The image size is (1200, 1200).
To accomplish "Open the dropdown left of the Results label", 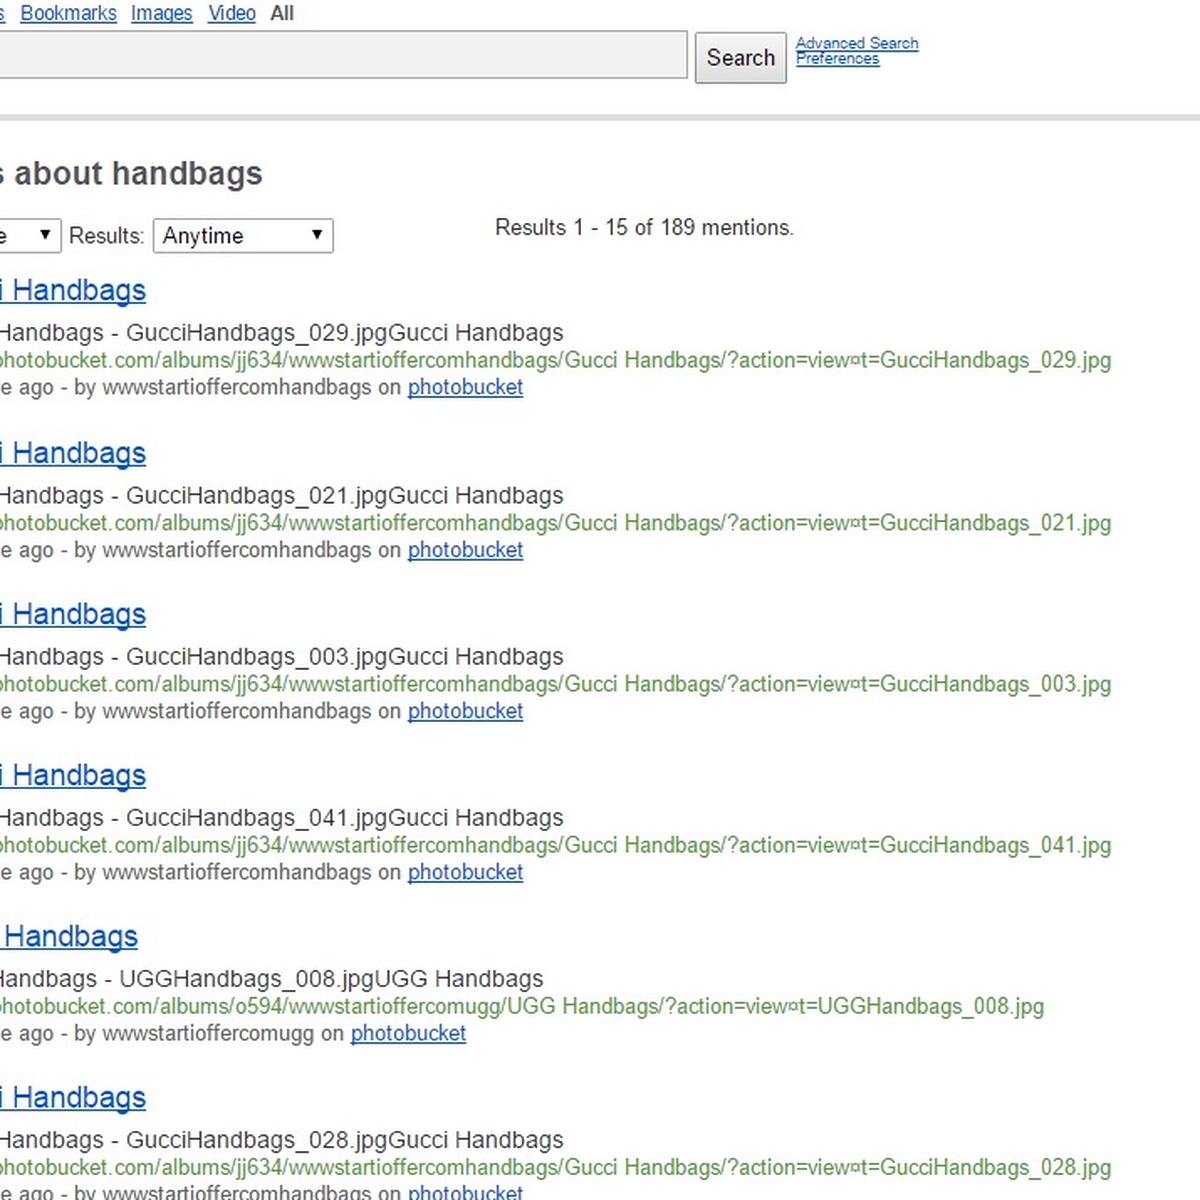I will pyautogui.click(x=30, y=236).
